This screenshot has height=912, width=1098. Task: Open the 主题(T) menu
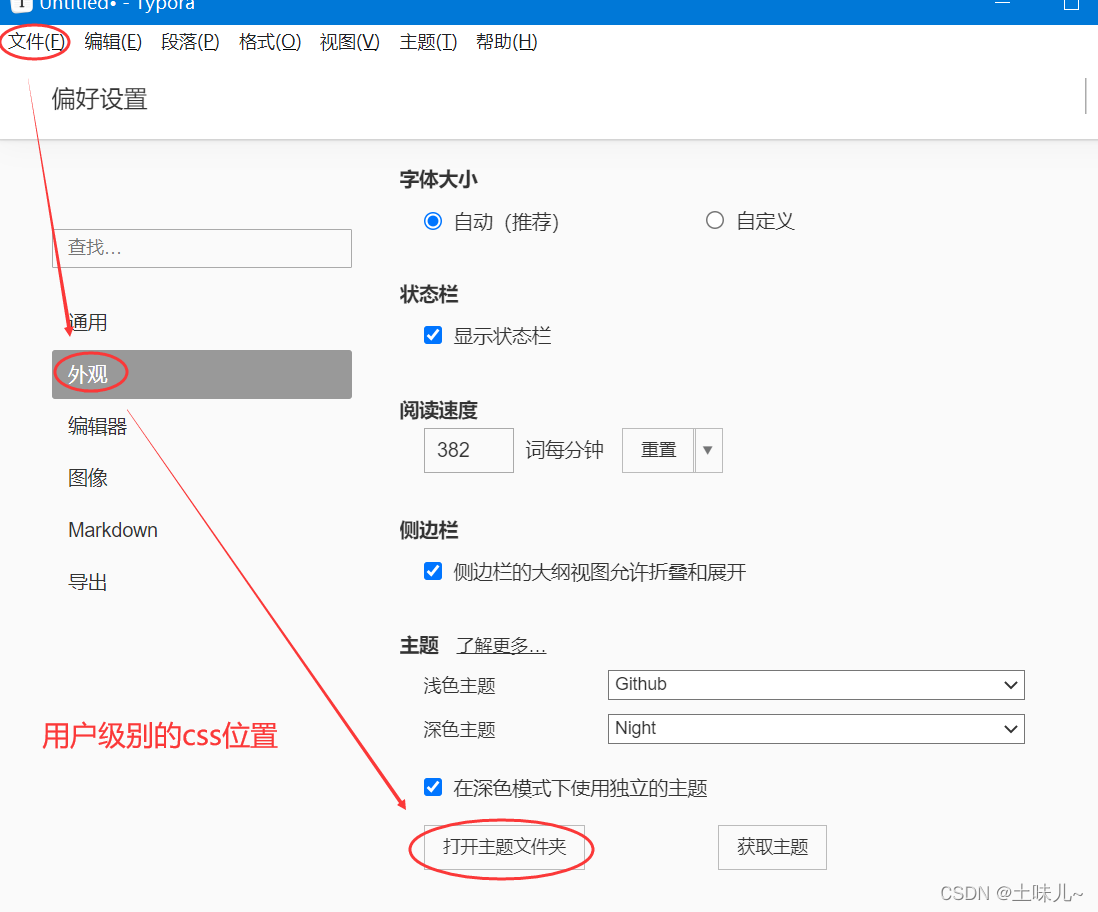(x=428, y=42)
